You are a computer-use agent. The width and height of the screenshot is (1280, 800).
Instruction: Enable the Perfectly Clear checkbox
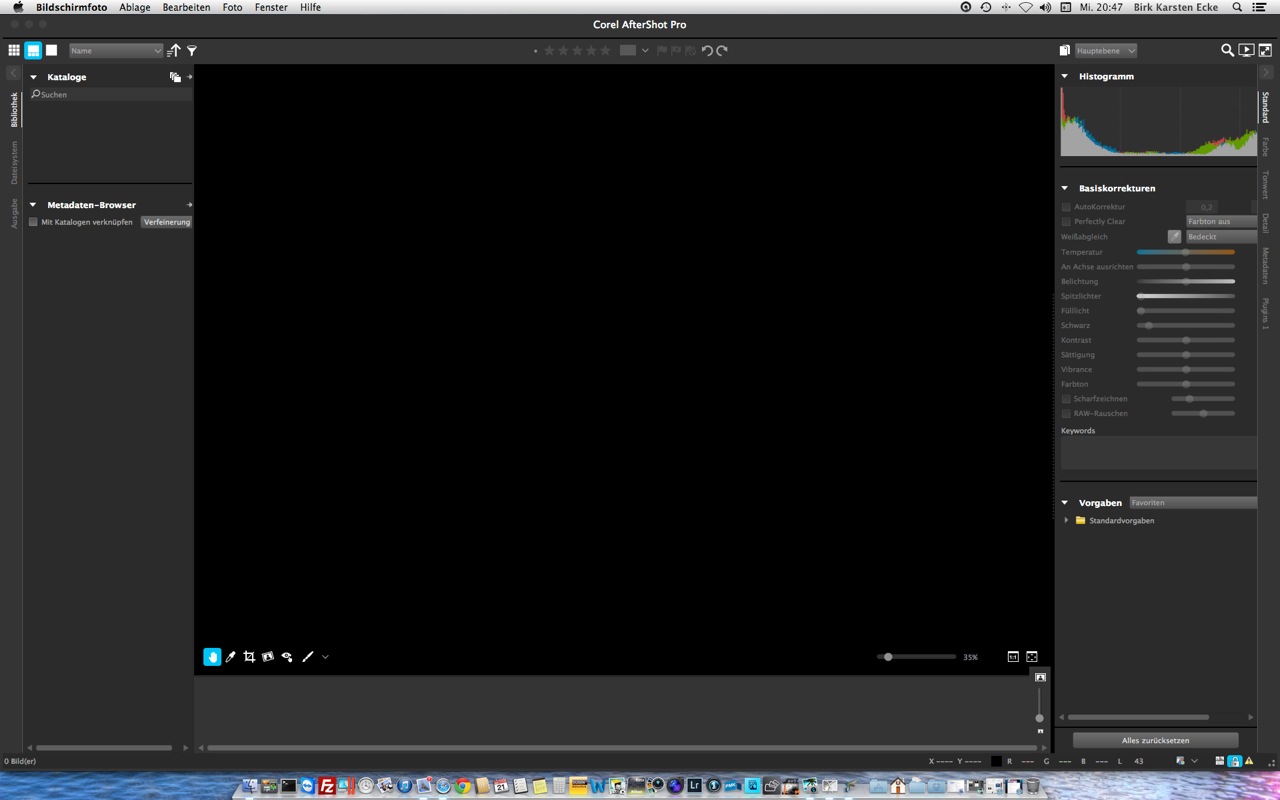pos(1066,222)
